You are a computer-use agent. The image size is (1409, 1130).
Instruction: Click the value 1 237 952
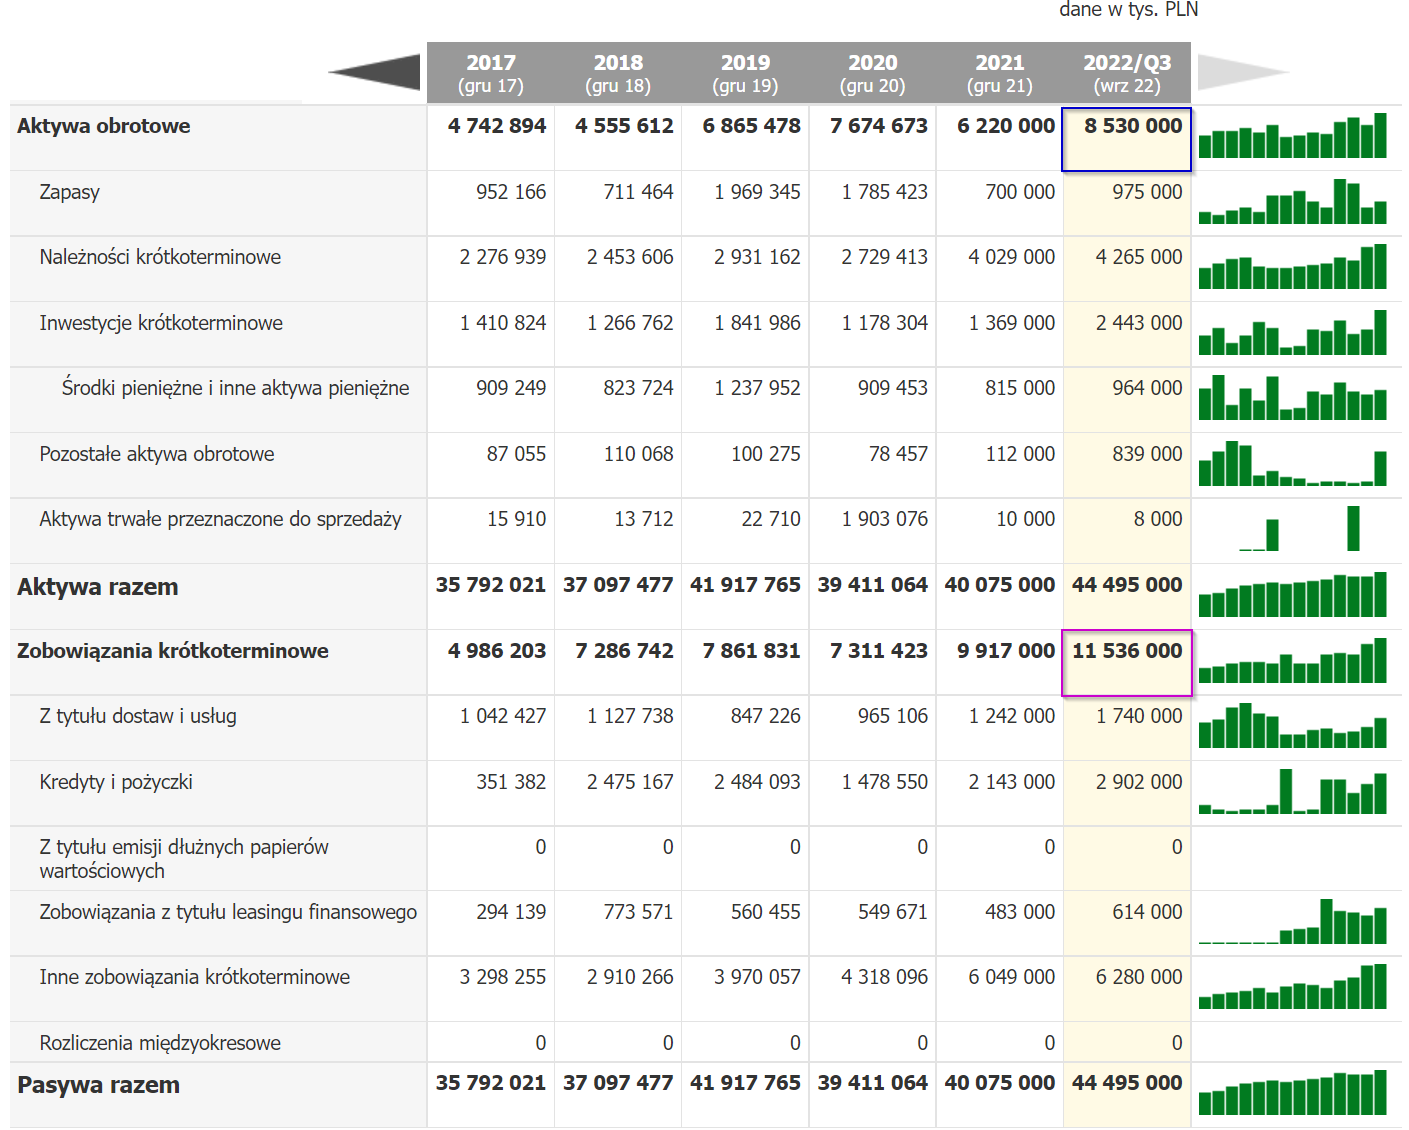pos(757,388)
